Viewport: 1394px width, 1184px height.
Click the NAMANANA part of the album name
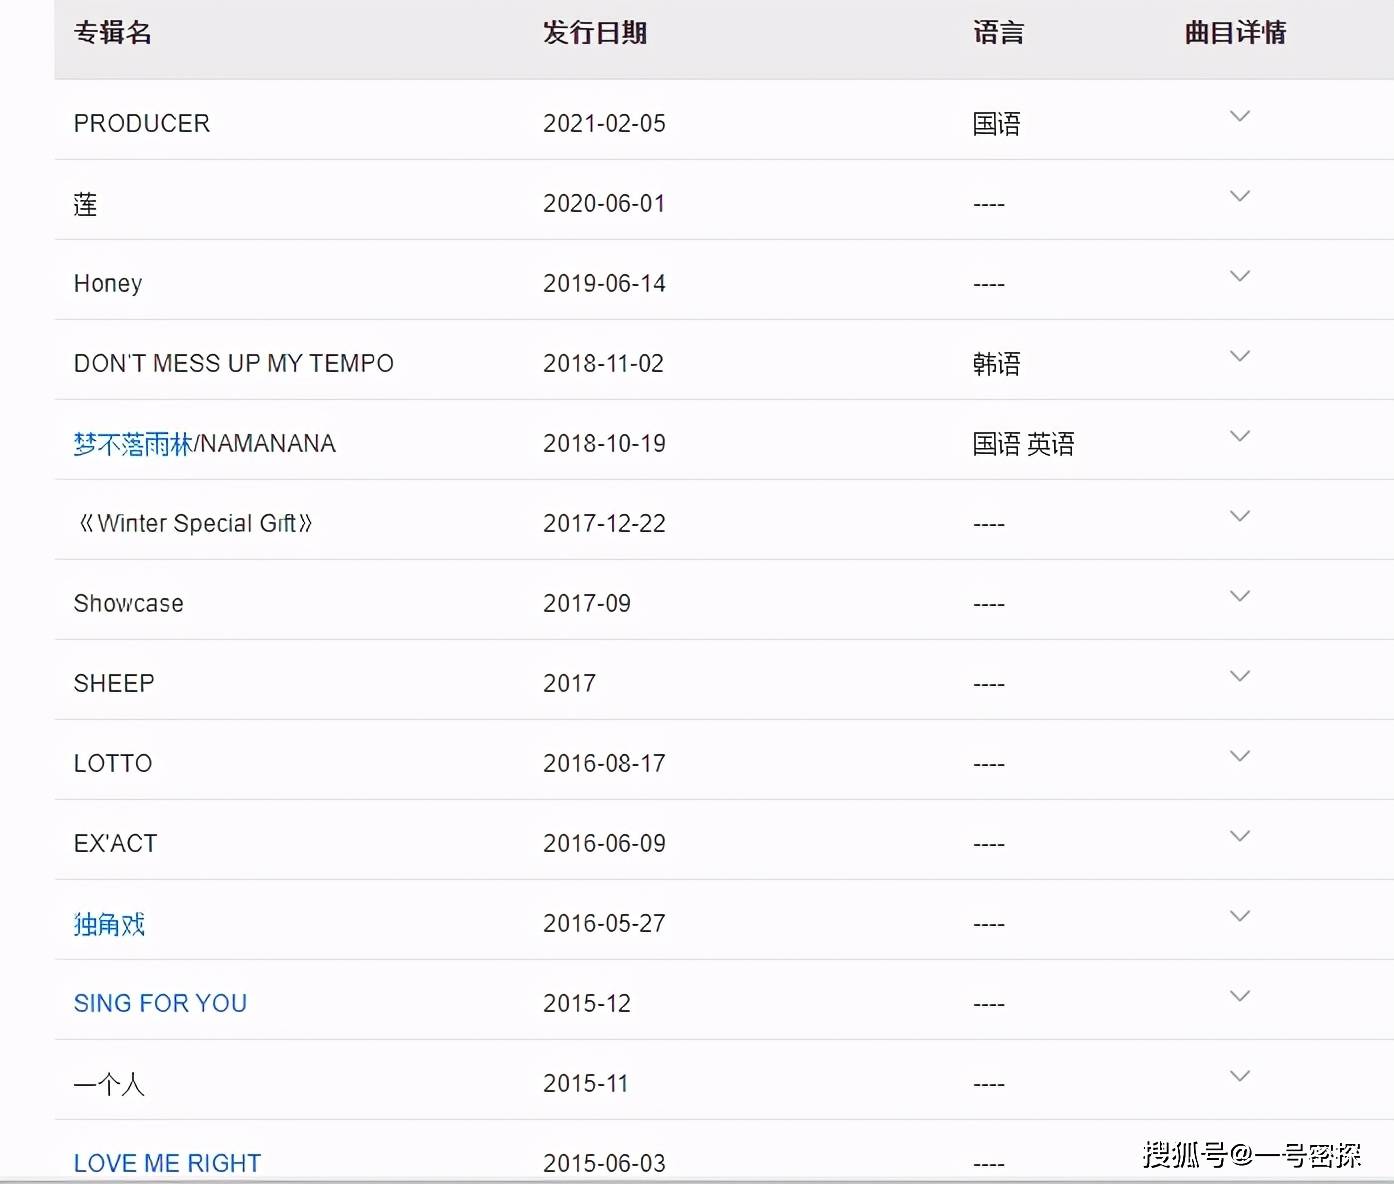[x=268, y=443]
